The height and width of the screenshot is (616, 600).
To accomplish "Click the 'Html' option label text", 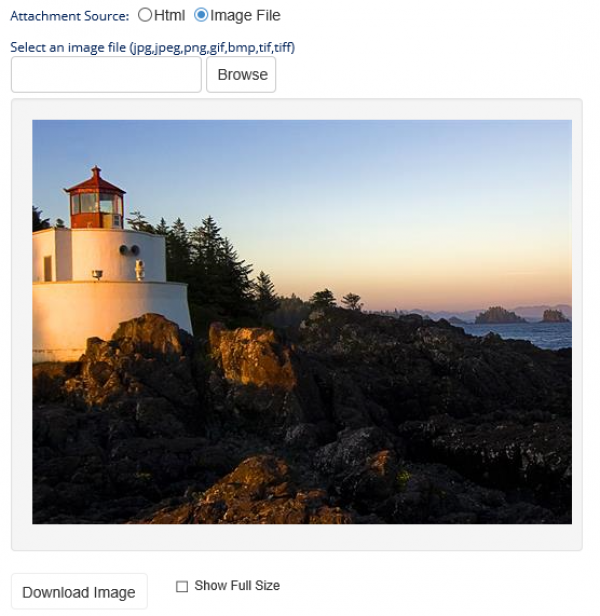I will click(169, 15).
